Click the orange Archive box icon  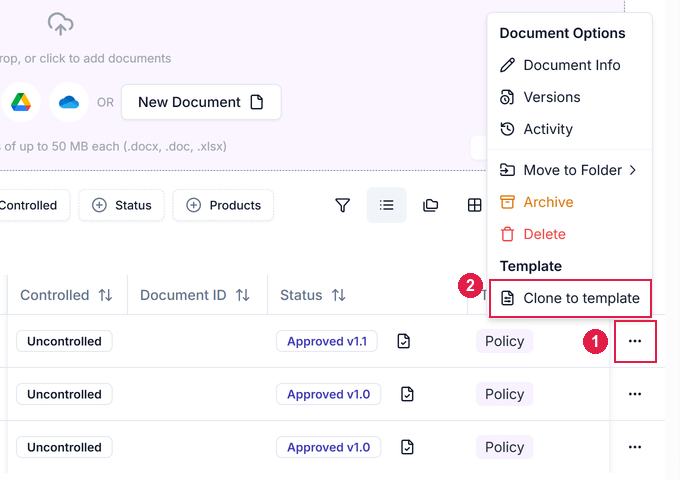507,202
